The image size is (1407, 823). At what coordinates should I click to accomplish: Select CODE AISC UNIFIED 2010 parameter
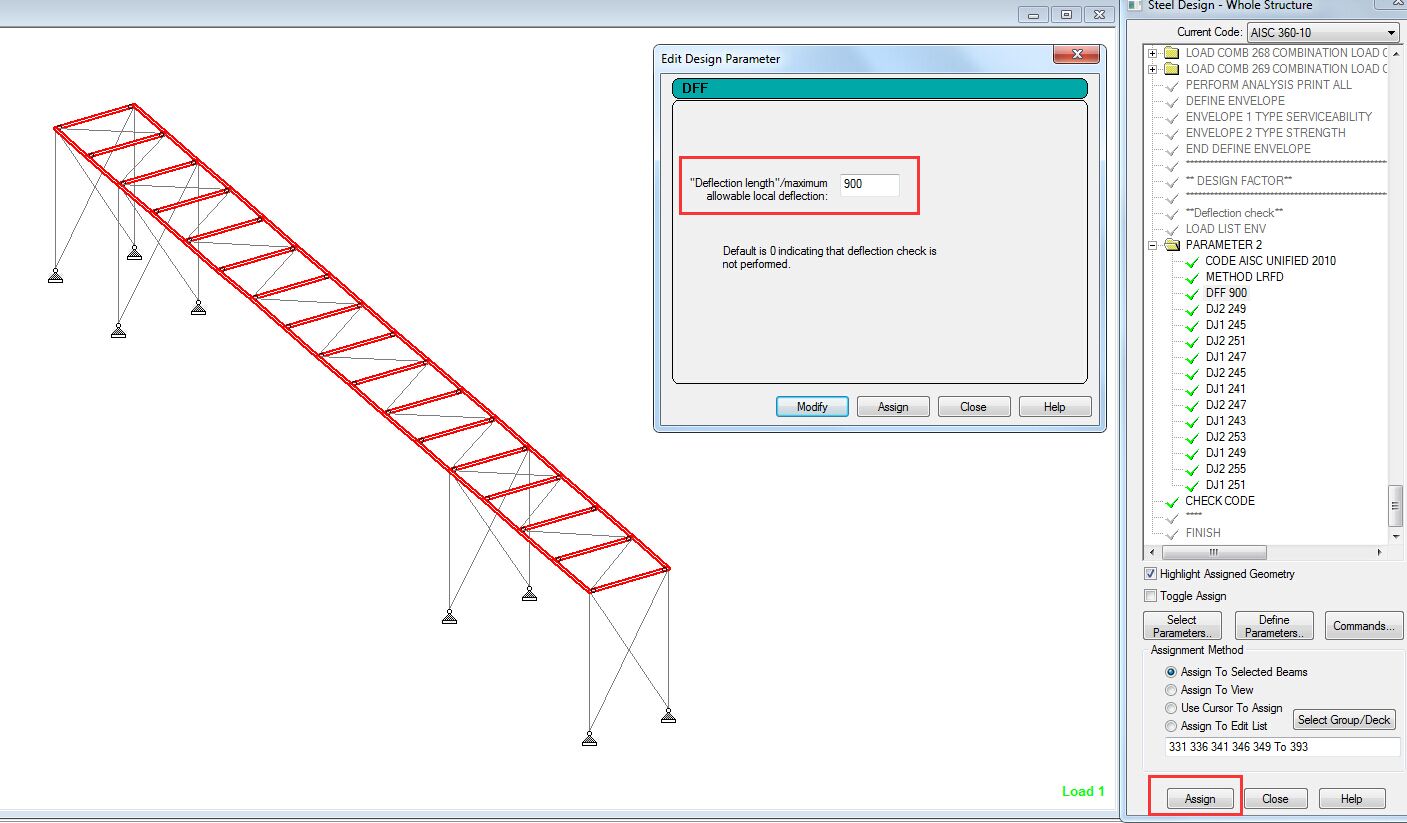[1270, 261]
